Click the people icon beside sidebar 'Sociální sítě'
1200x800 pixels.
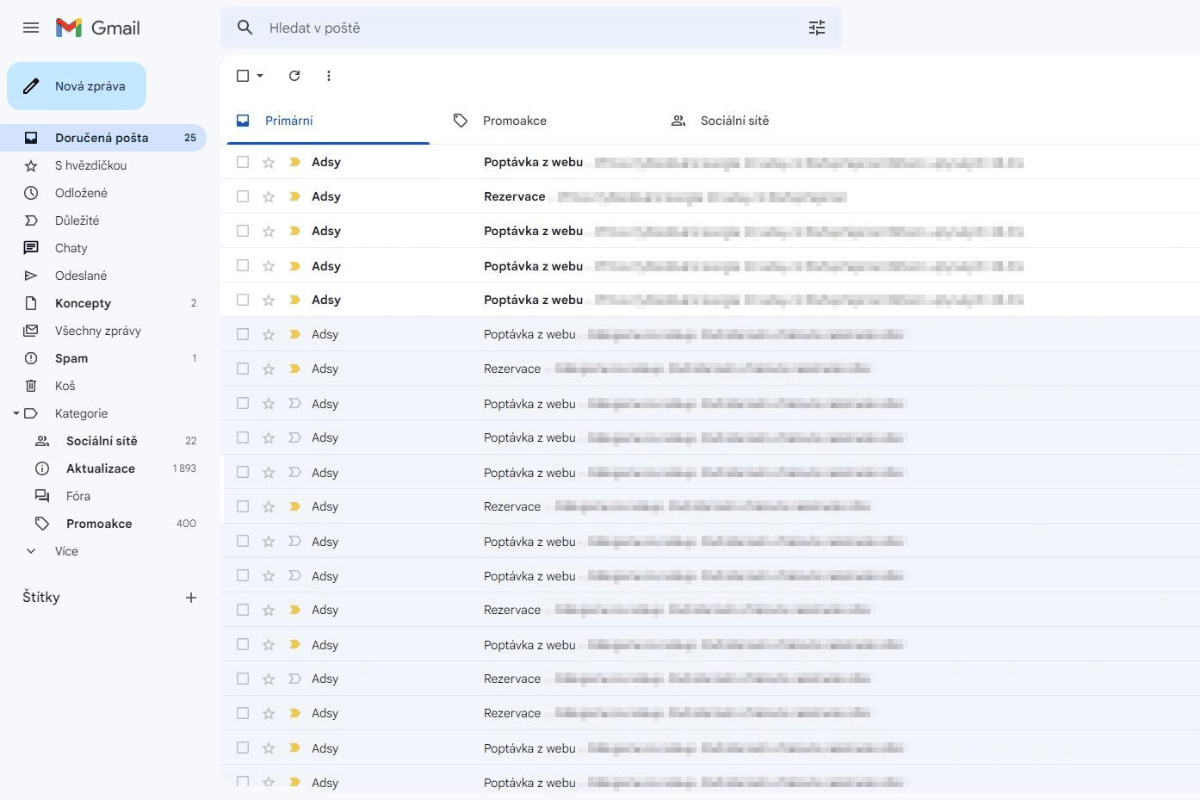[42, 441]
